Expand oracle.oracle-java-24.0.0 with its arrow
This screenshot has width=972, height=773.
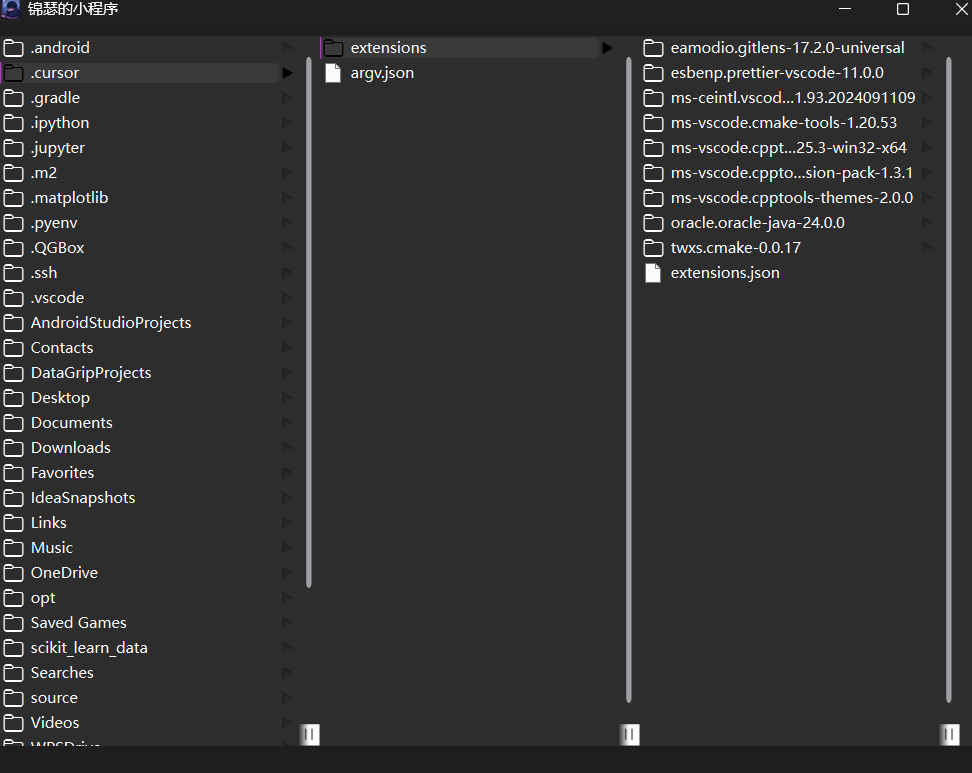pyautogui.click(x=927, y=222)
